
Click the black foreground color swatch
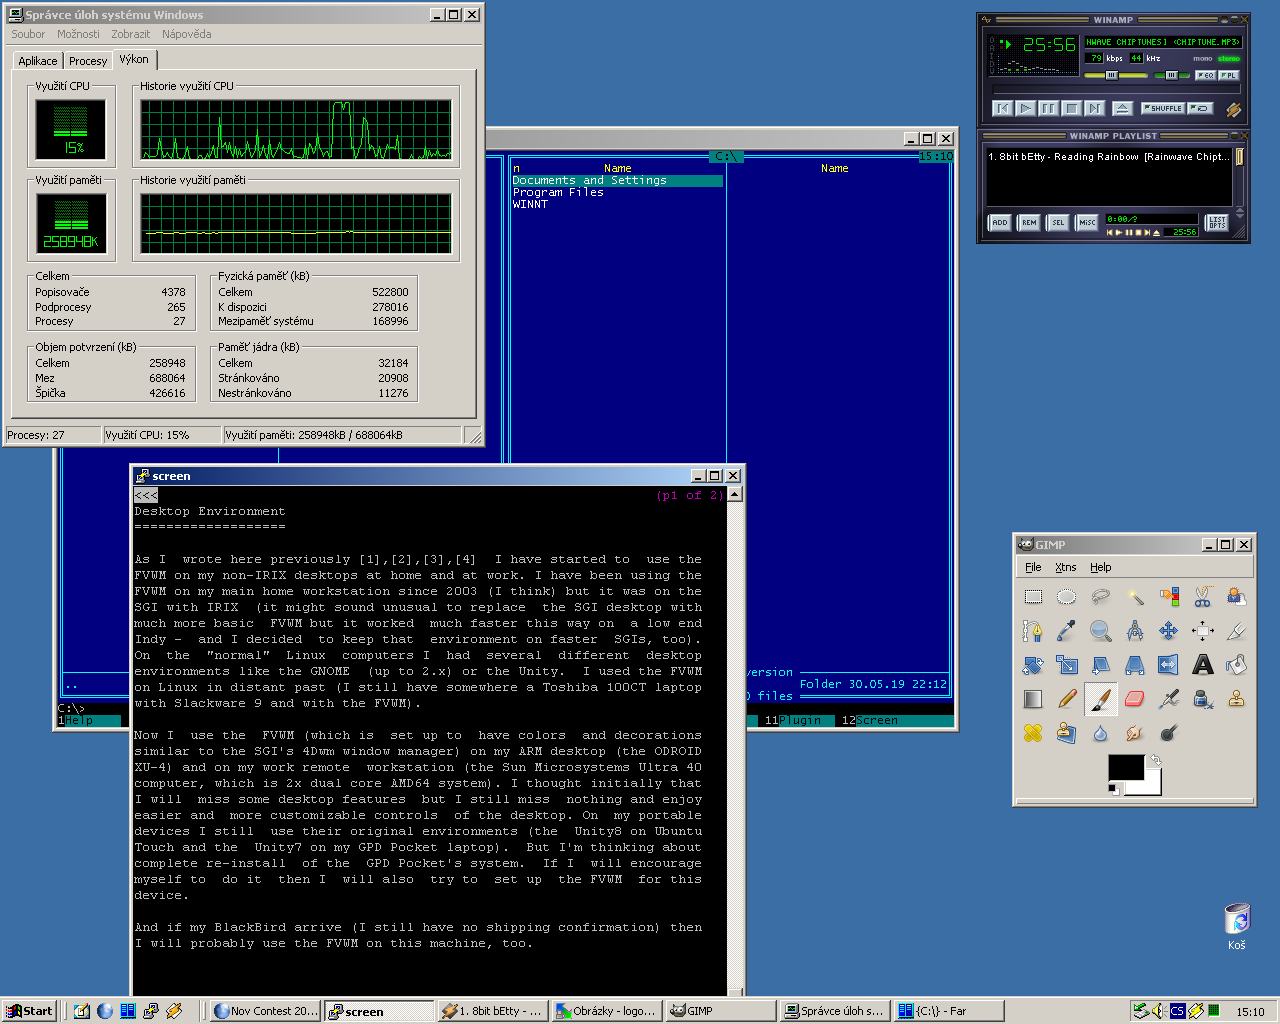point(1125,768)
